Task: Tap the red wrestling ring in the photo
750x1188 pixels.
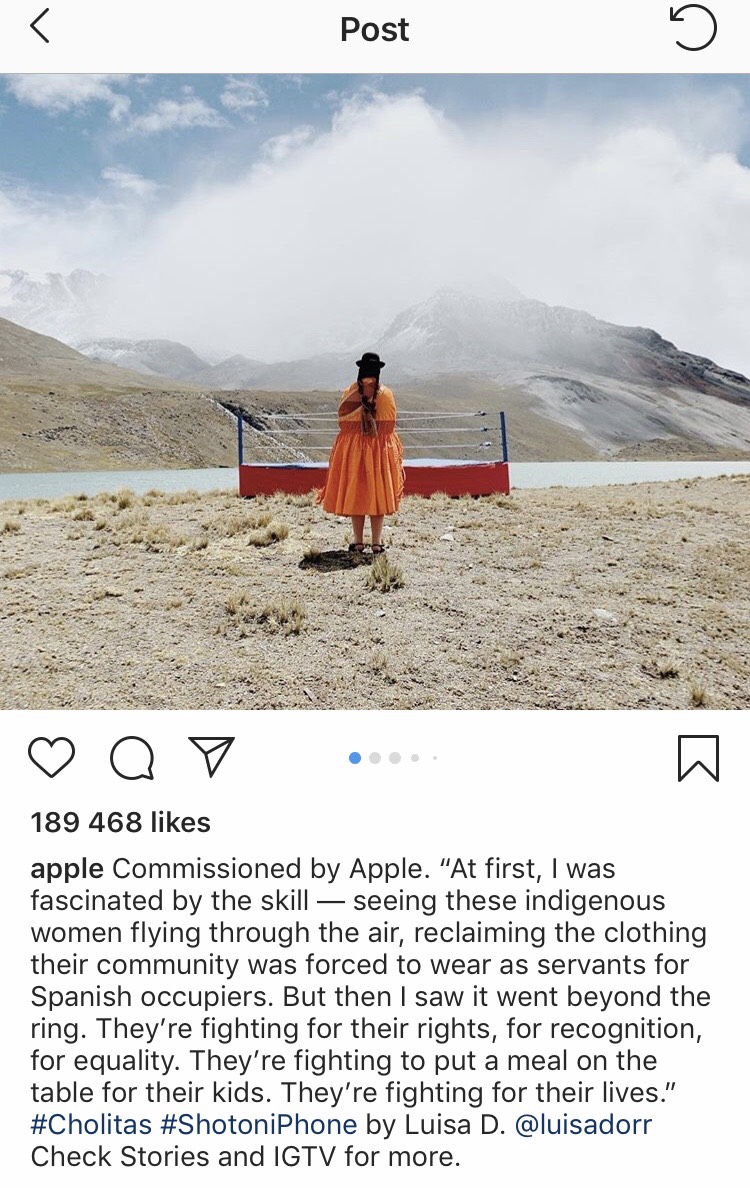Action: click(374, 455)
